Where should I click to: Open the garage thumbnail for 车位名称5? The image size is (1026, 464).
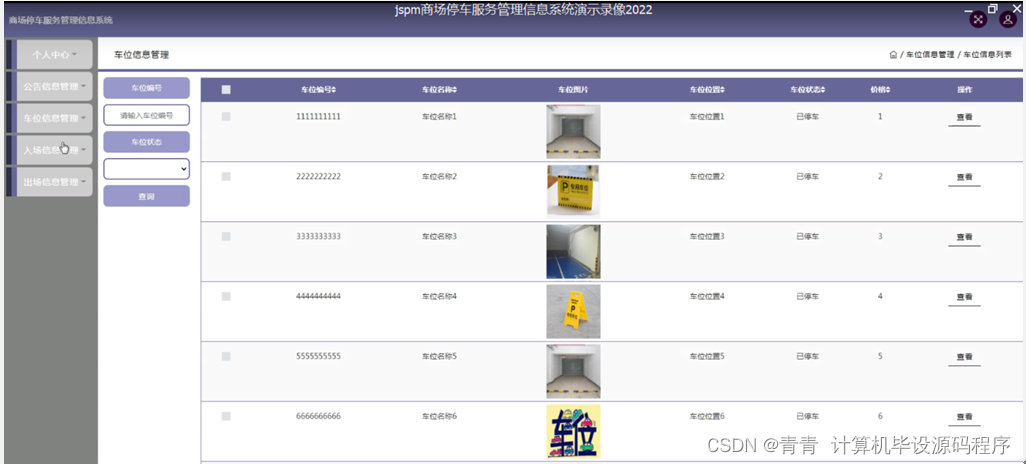573,371
